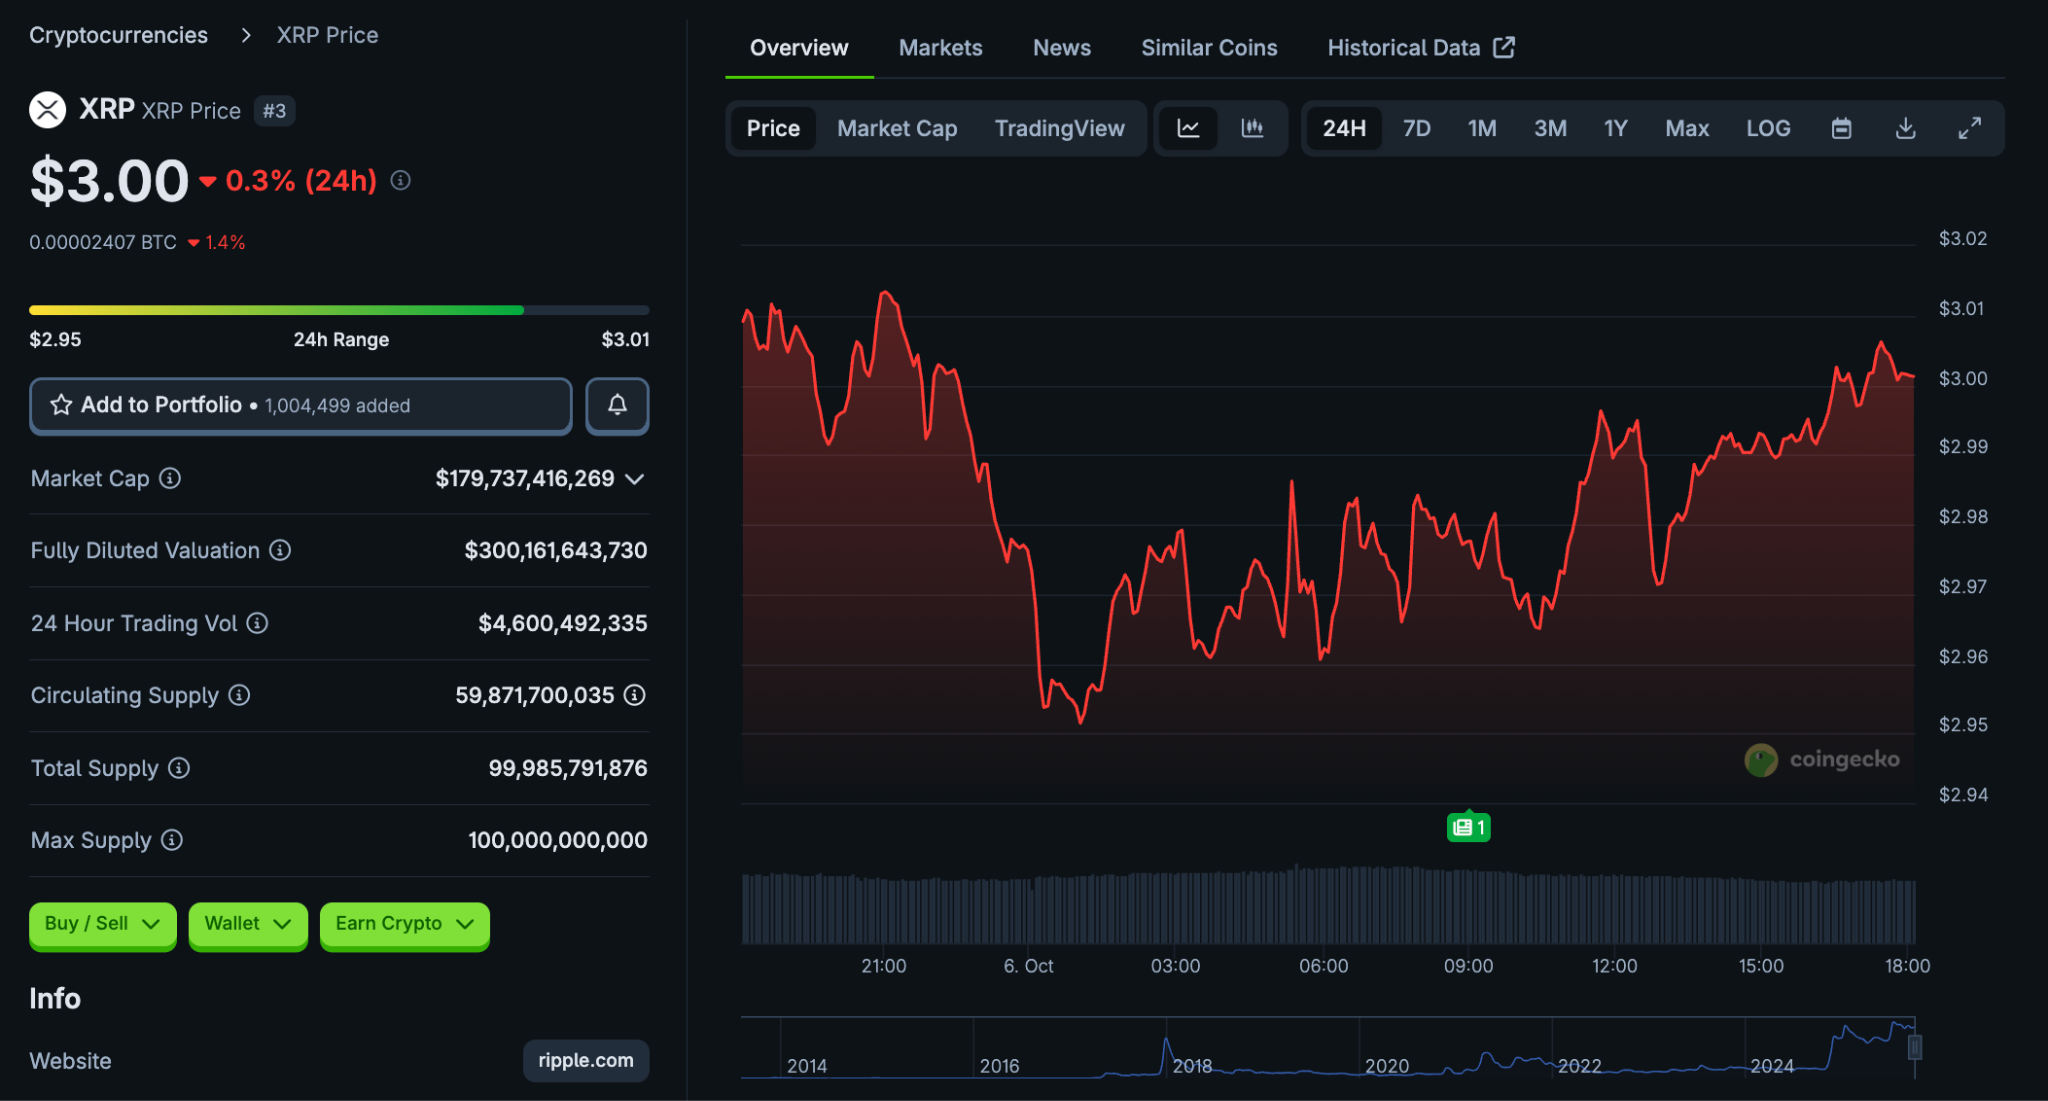This screenshot has width=2048, height=1101.
Task: Click the historical range navigator handle
Action: point(1914,1047)
